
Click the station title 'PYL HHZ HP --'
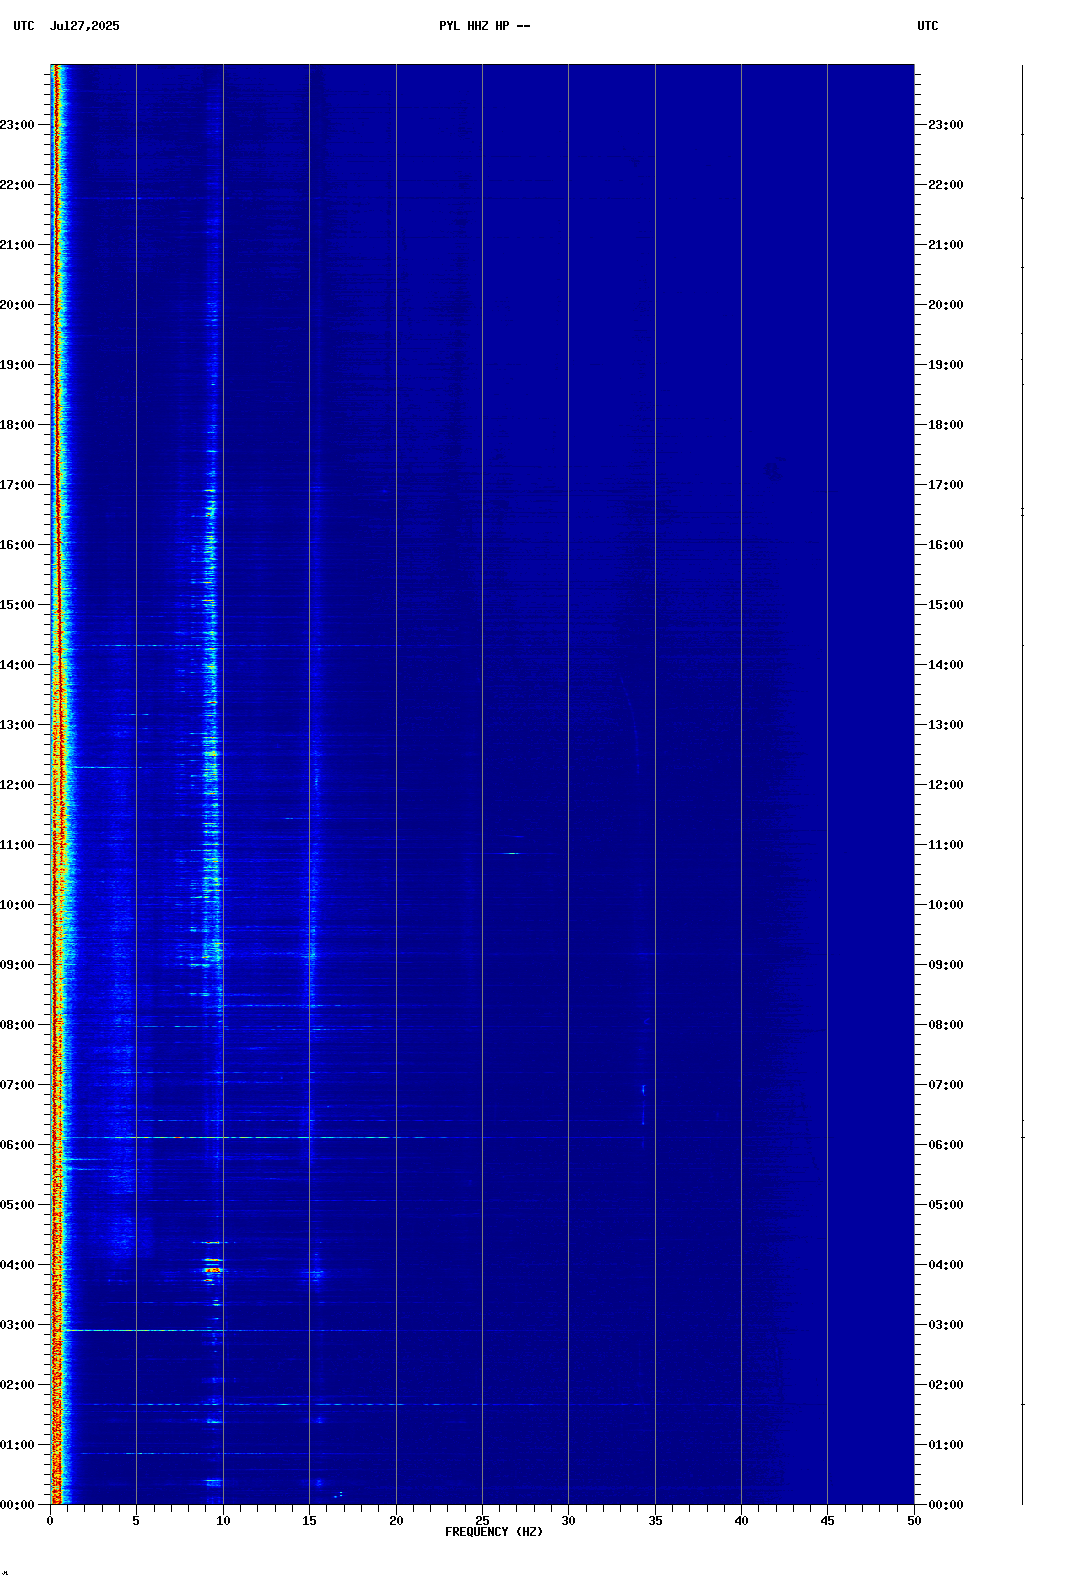click(x=485, y=26)
